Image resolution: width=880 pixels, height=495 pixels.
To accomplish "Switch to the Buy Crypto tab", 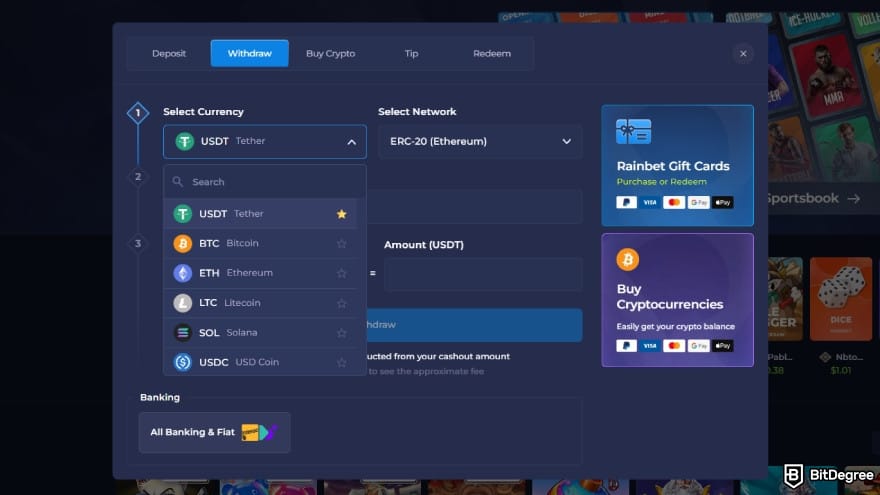I will click(x=331, y=53).
